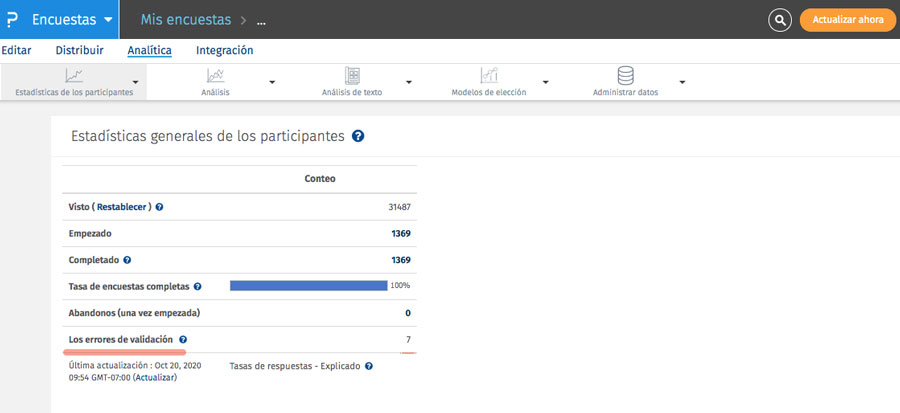Click the completion rate progress bar

pyautogui.click(x=308, y=286)
